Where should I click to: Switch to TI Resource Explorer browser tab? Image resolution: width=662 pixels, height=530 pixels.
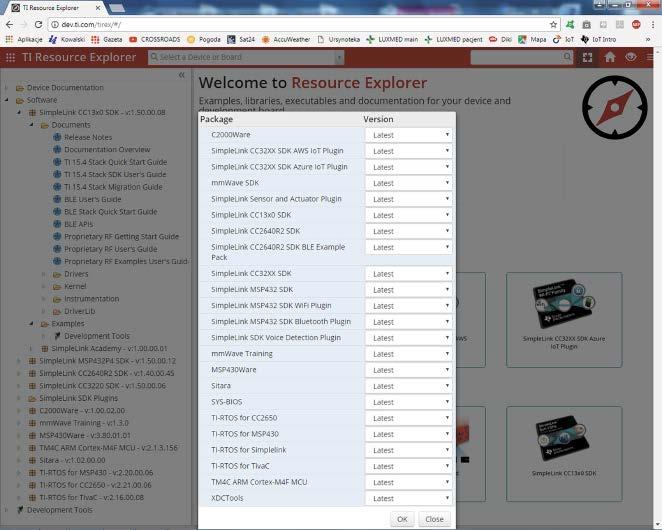[55, 8]
